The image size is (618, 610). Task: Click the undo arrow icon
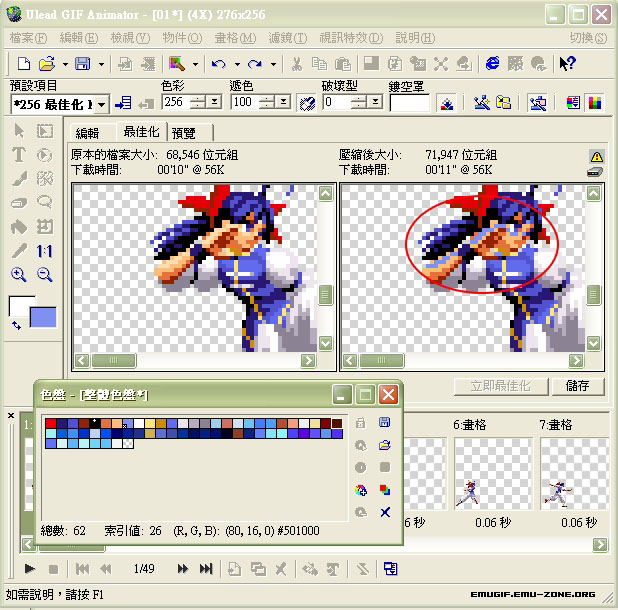pyautogui.click(x=218, y=63)
